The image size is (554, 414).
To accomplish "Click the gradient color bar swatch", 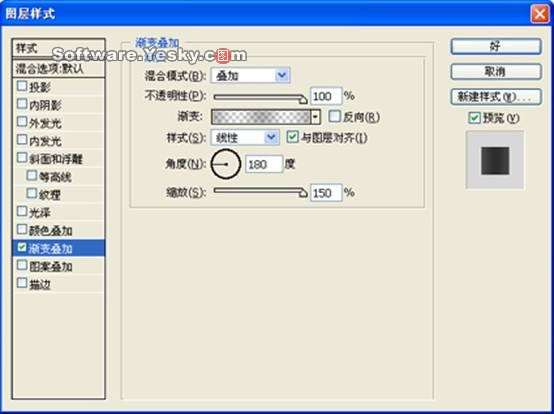I will (261, 117).
